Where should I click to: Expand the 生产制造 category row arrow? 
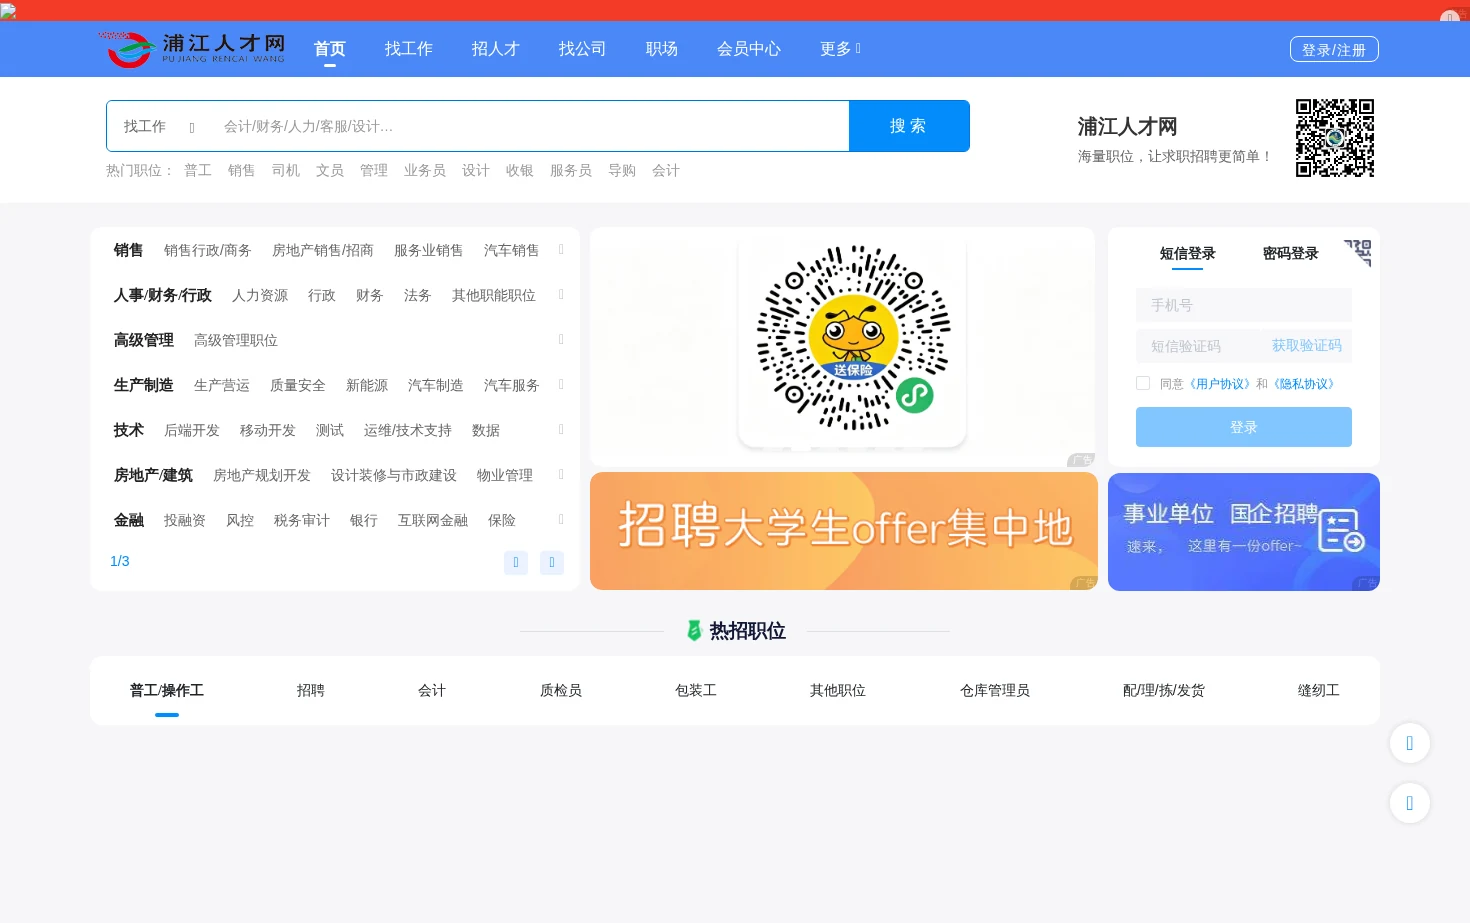(561, 384)
